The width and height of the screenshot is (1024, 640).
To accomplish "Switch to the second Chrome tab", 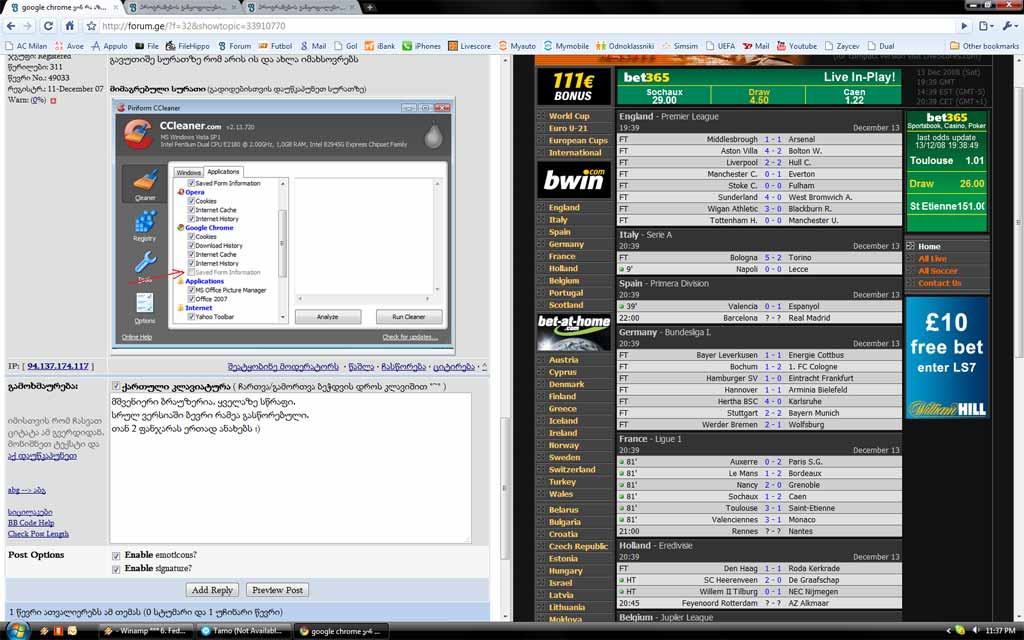I will coord(182,8).
